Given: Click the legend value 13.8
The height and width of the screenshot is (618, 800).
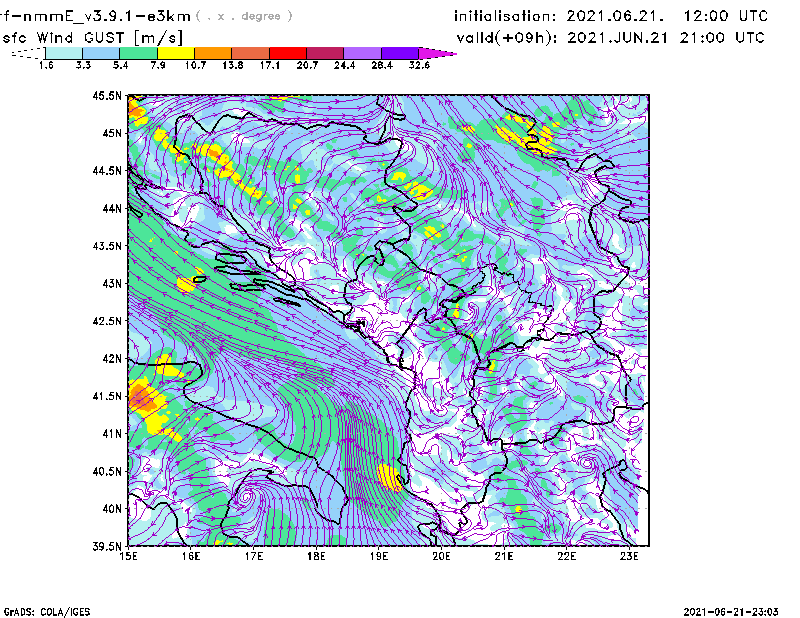Looking at the screenshot, I should [233, 65].
